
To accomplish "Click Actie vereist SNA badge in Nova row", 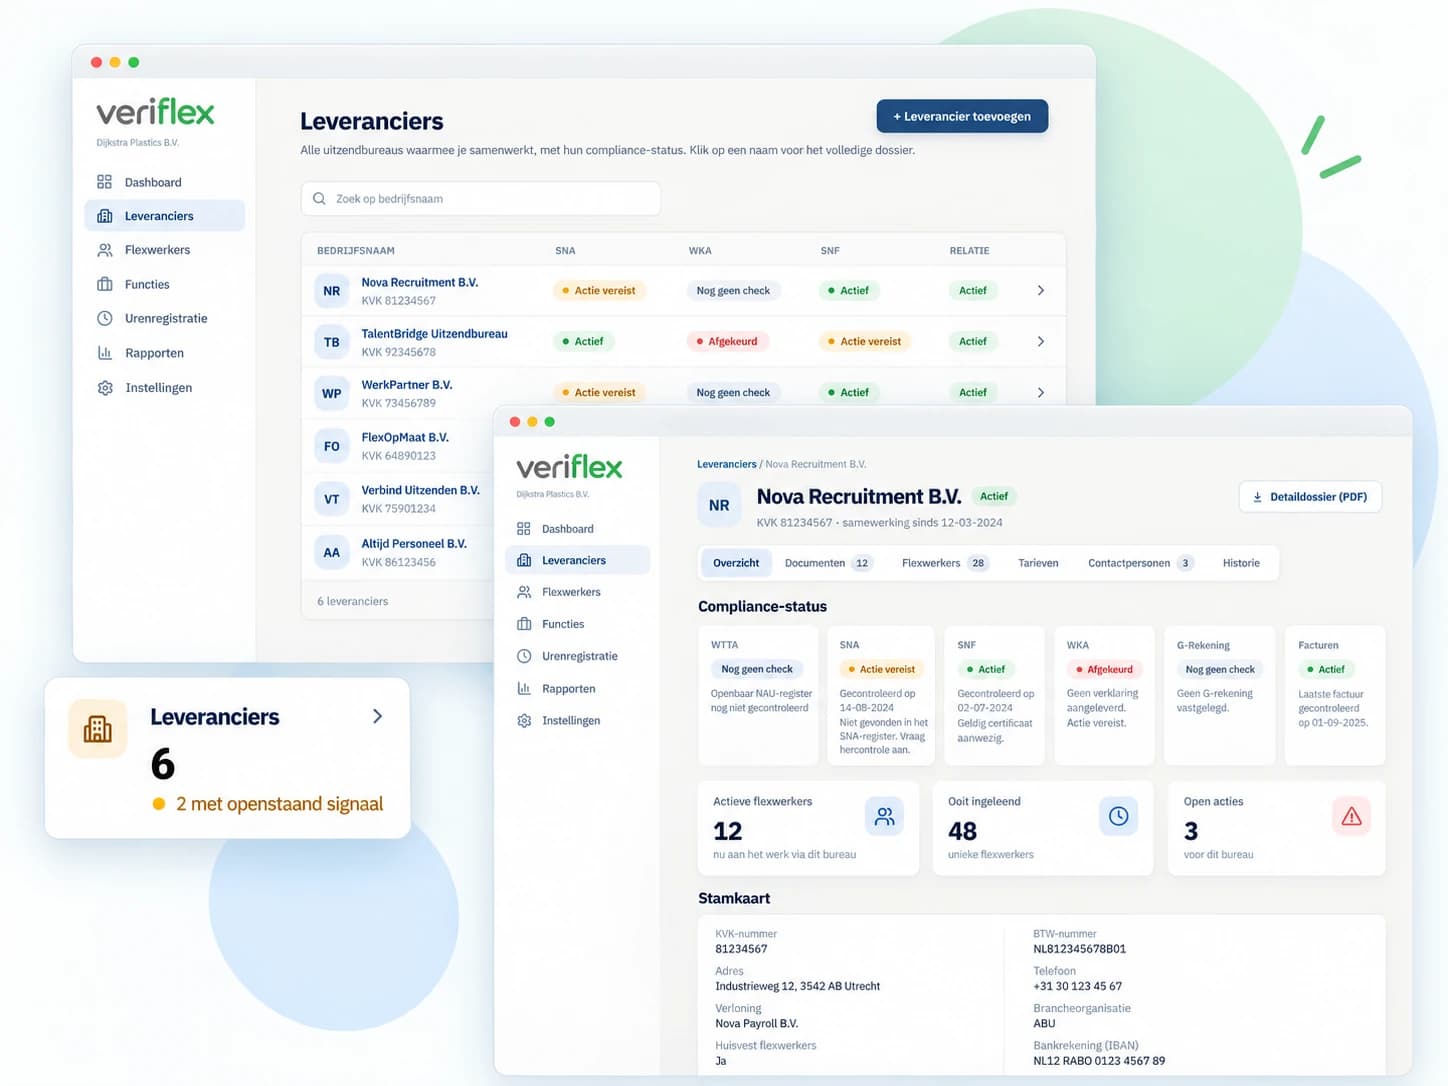I will point(599,290).
